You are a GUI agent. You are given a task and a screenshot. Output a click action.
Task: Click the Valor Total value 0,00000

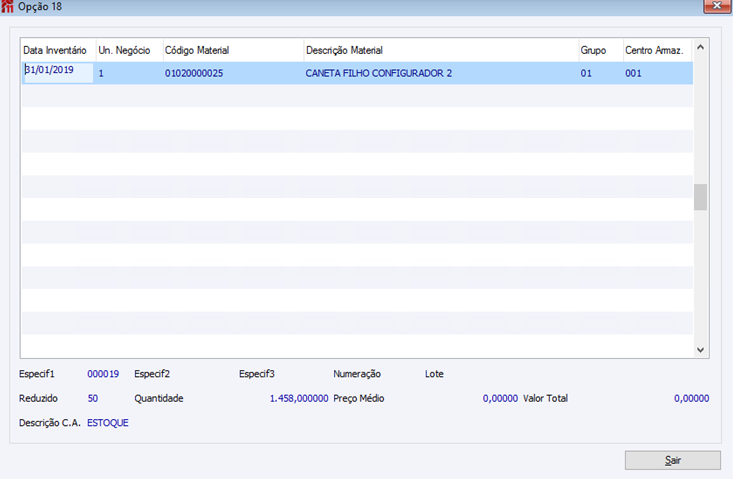691,399
